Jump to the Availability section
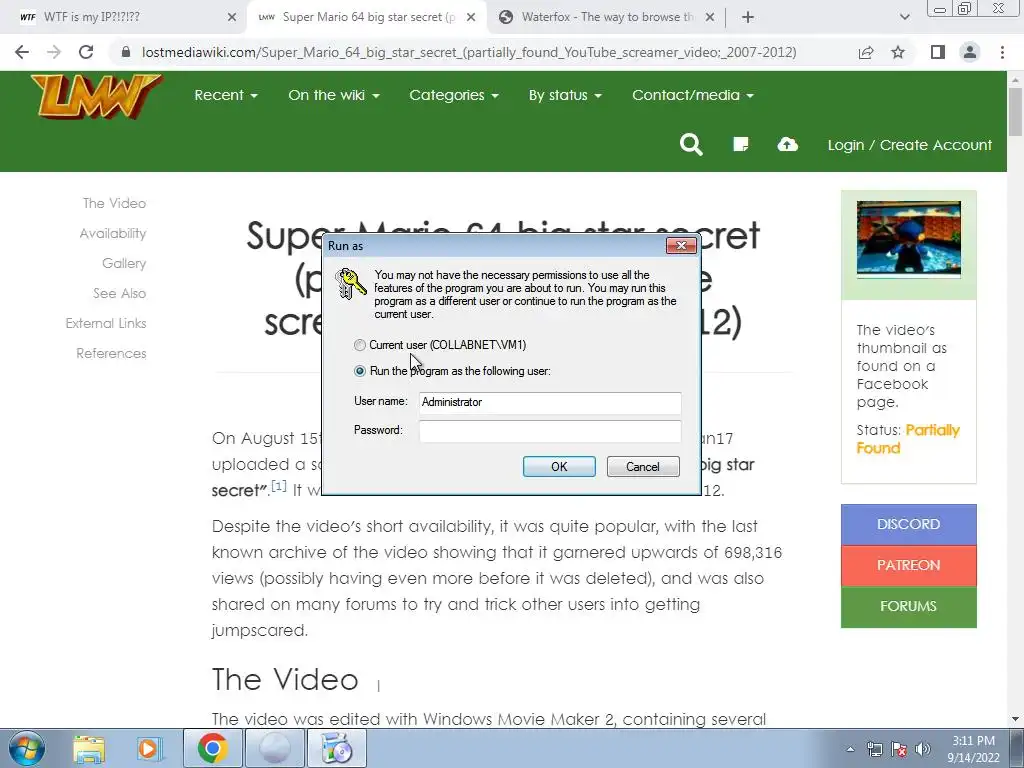This screenshot has height=768, width=1024. (x=113, y=233)
